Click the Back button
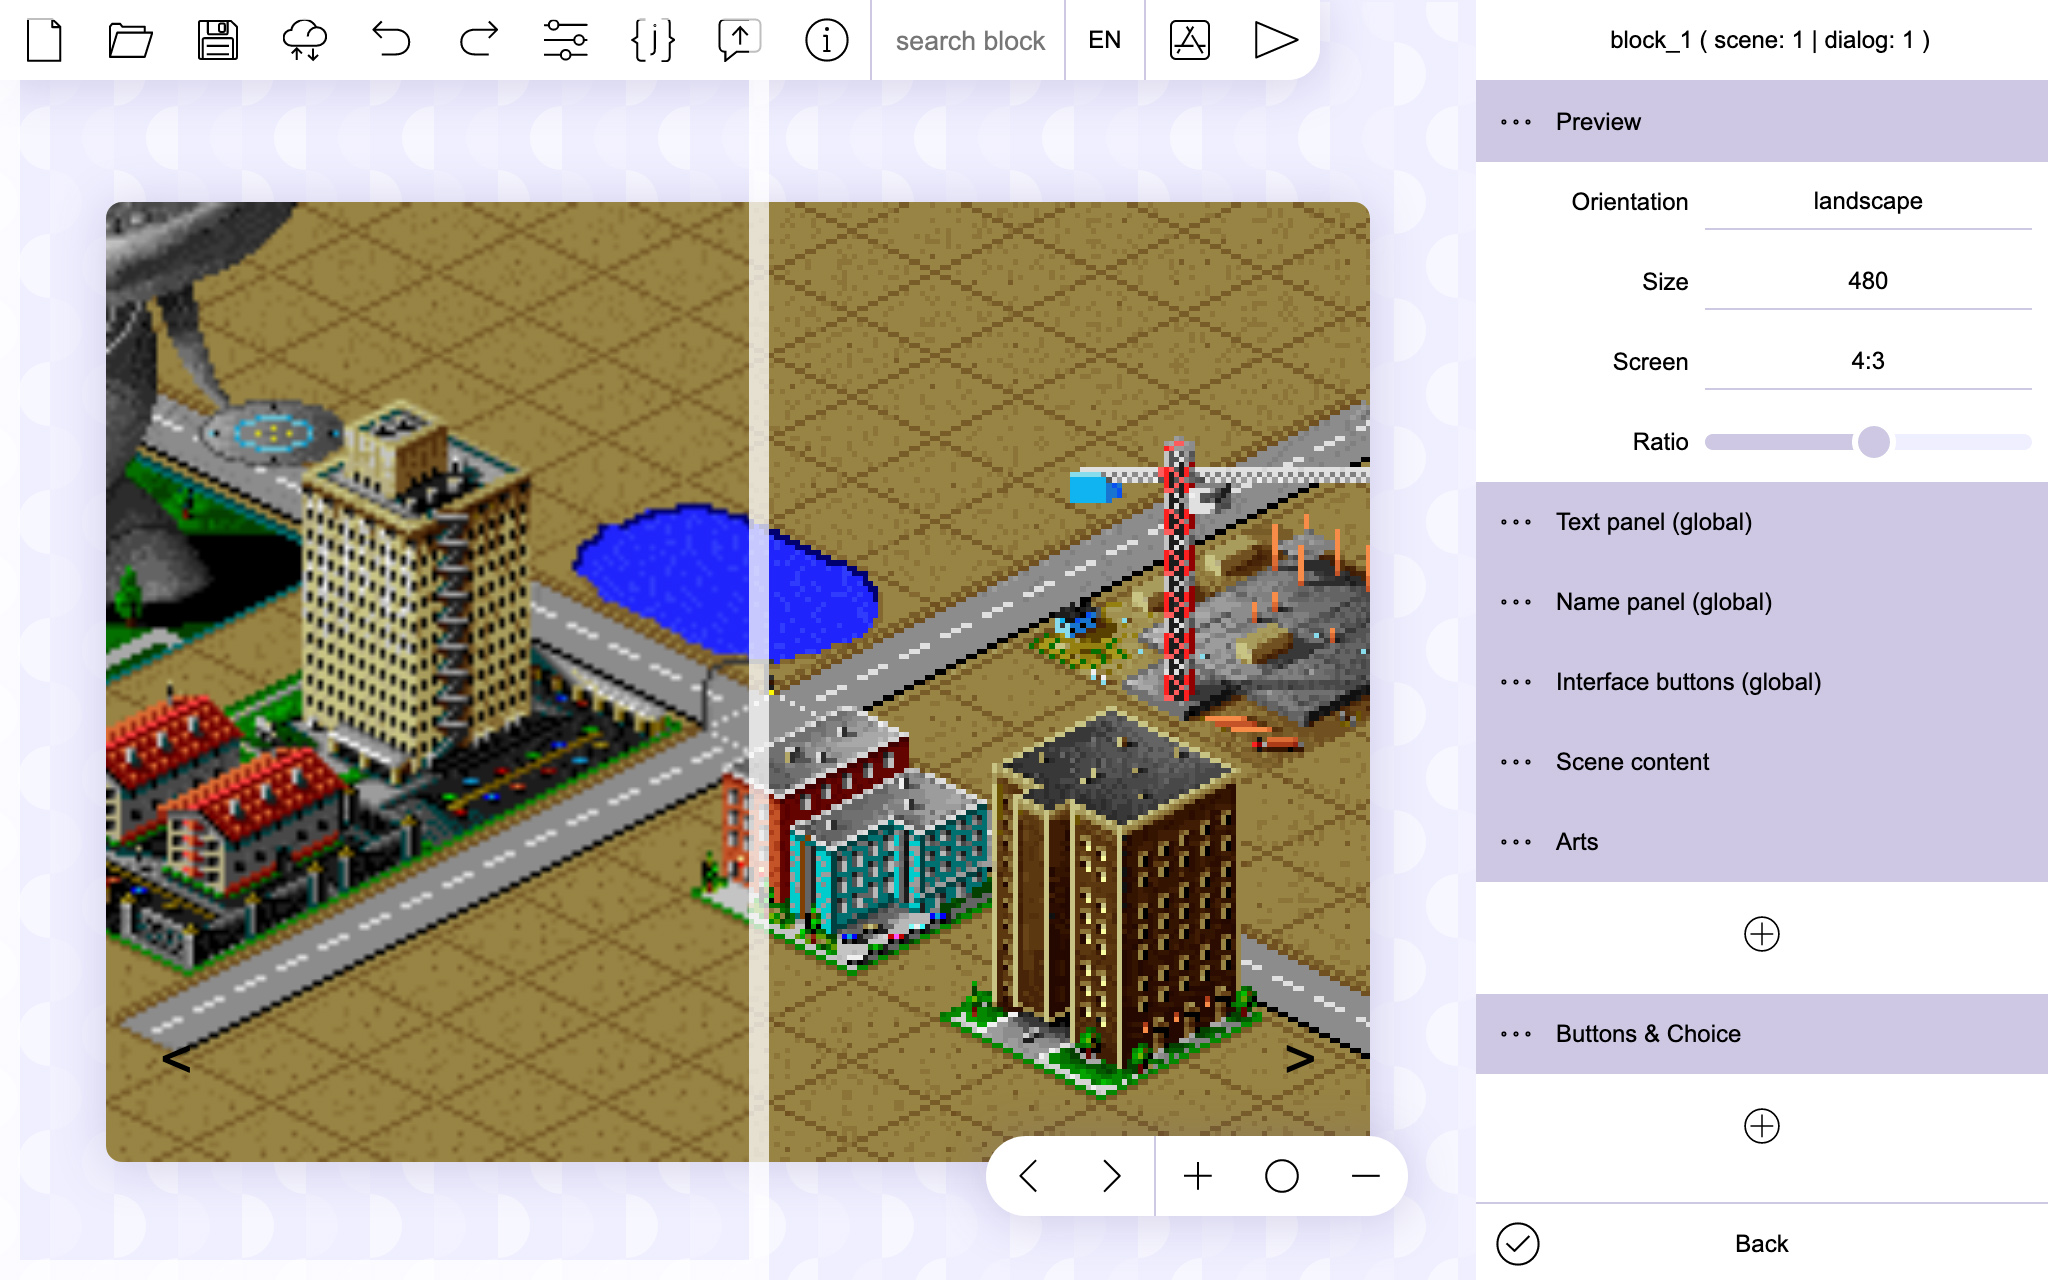The image size is (2048, 1280). pyautogui.click(x=1761, y=1244)
